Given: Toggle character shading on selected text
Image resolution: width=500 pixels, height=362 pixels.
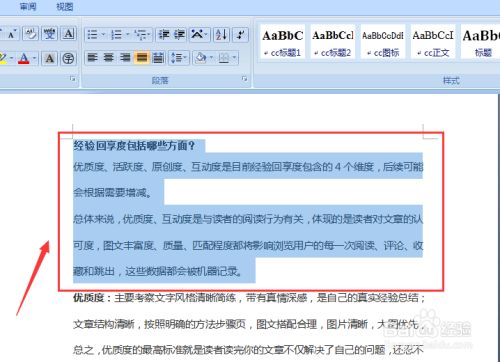Looking at the screenshot, I should [50, 59].
